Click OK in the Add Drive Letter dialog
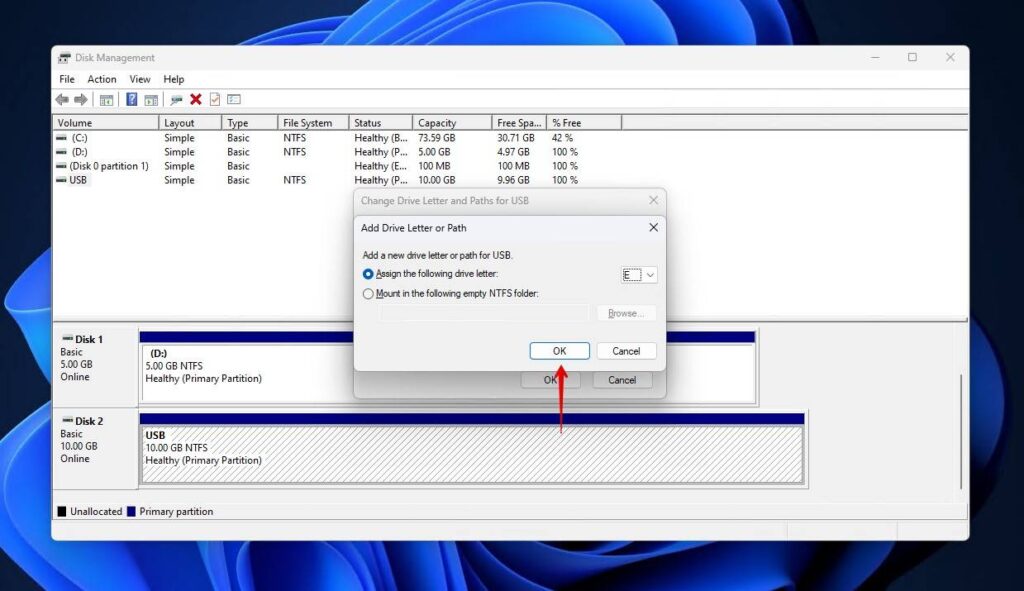 (x=558, y=350)
